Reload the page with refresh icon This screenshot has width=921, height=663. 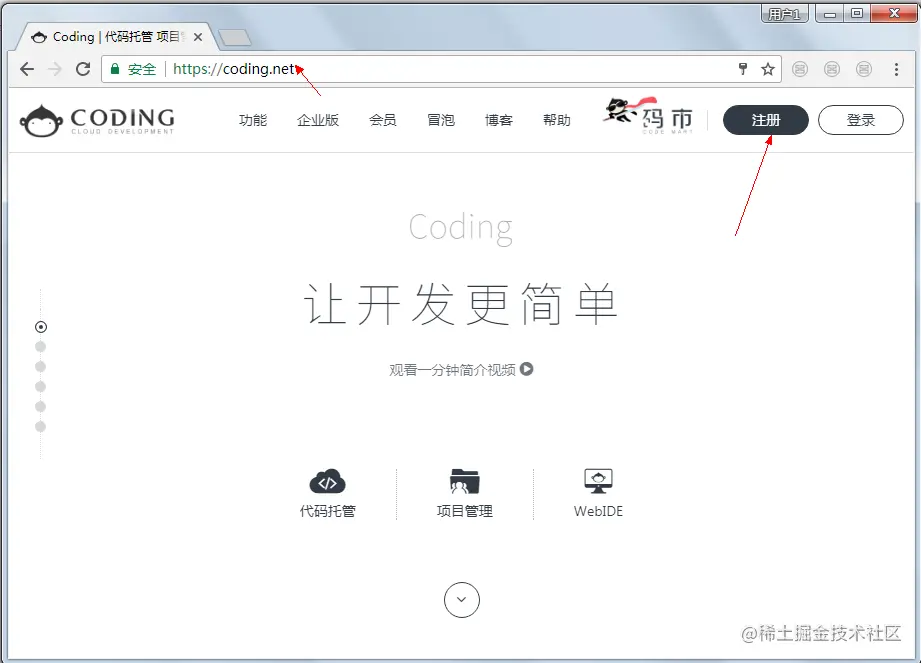tap(83, 69)
